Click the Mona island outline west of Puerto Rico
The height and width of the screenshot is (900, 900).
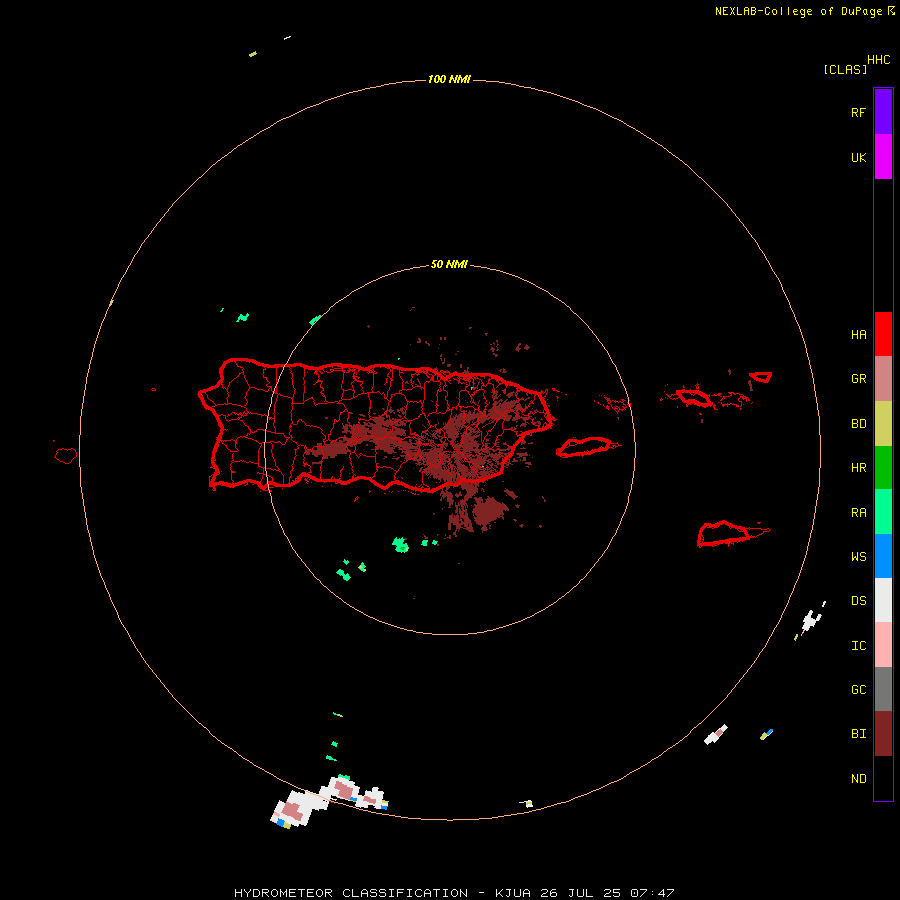[x=65, y=456]
